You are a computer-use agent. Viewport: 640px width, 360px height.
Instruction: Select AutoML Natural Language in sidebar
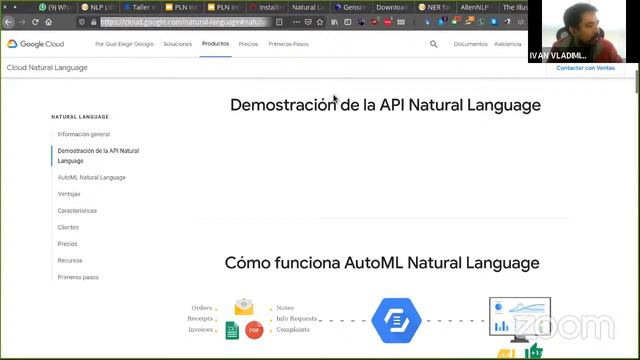92,178
